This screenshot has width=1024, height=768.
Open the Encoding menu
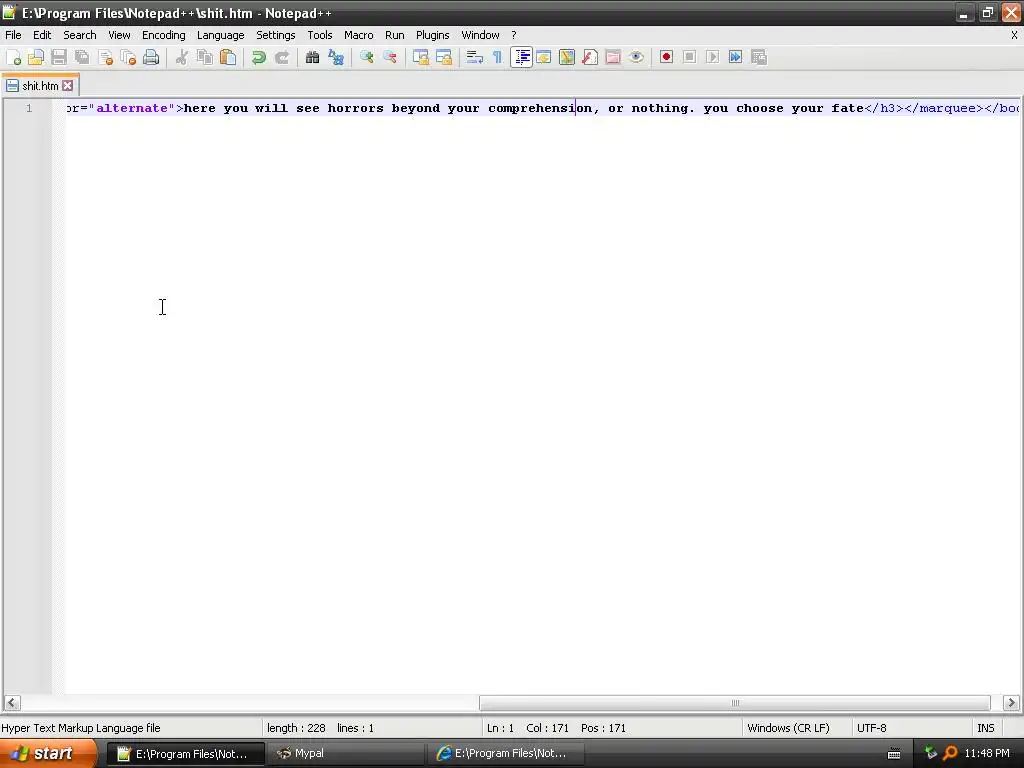pyautogui.click(x=163, y=35)
